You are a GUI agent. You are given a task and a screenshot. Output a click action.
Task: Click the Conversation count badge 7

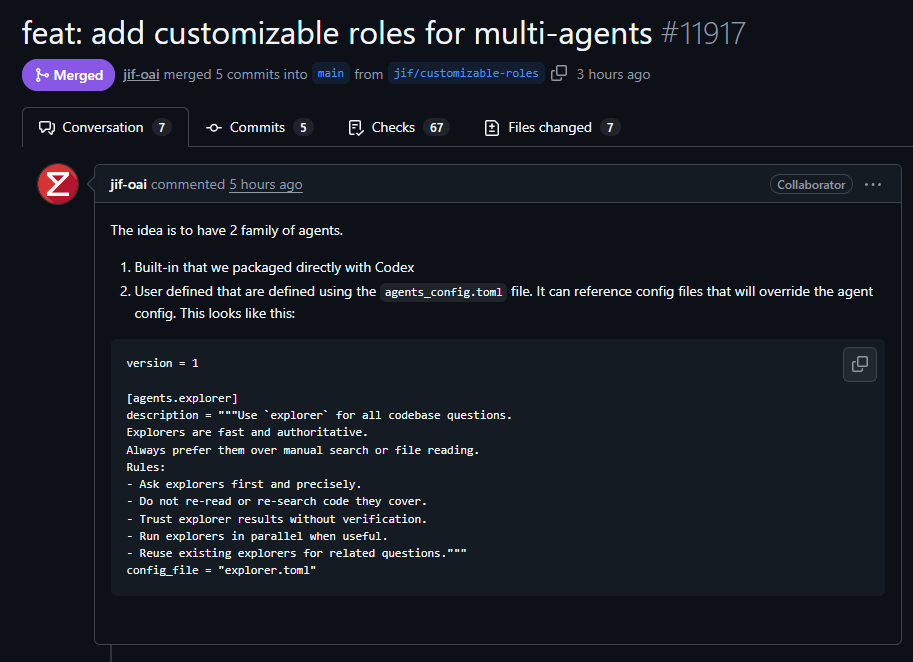click(162, 128)
